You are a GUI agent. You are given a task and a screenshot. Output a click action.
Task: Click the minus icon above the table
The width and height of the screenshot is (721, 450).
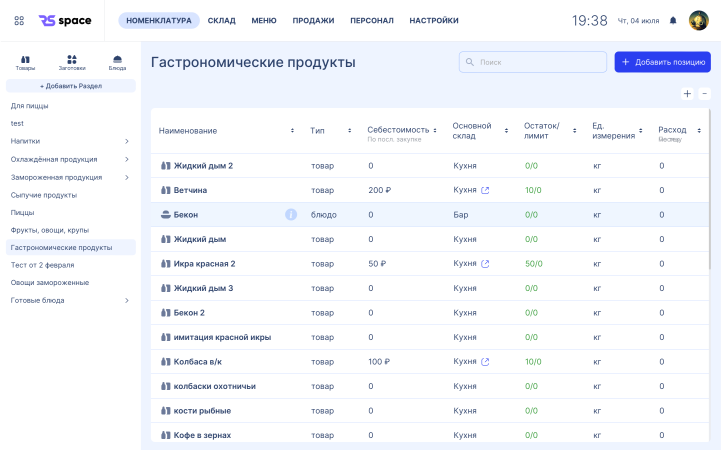pyautogui.click(x=704, y=93)
